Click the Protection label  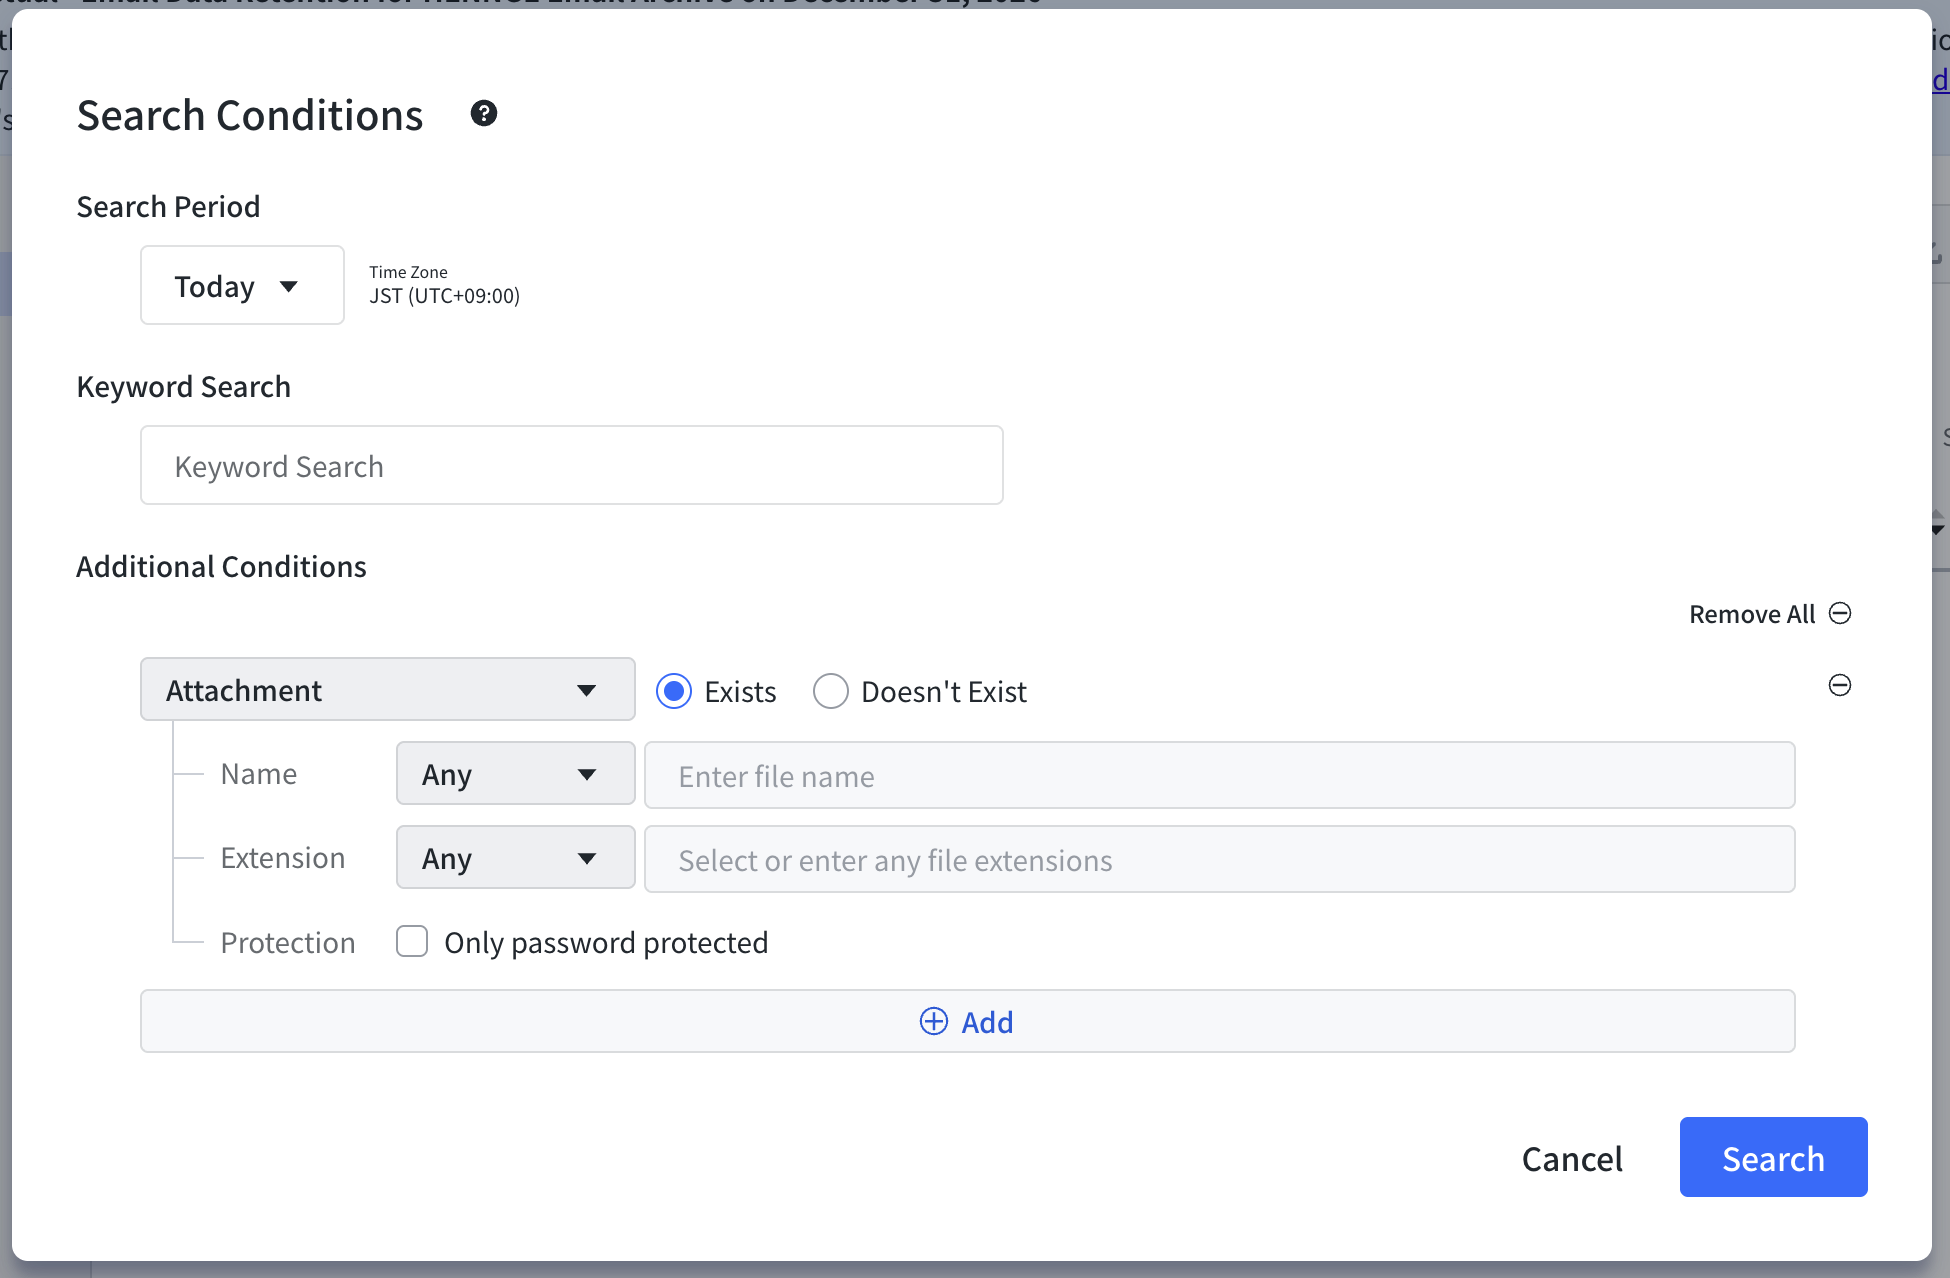288,943
